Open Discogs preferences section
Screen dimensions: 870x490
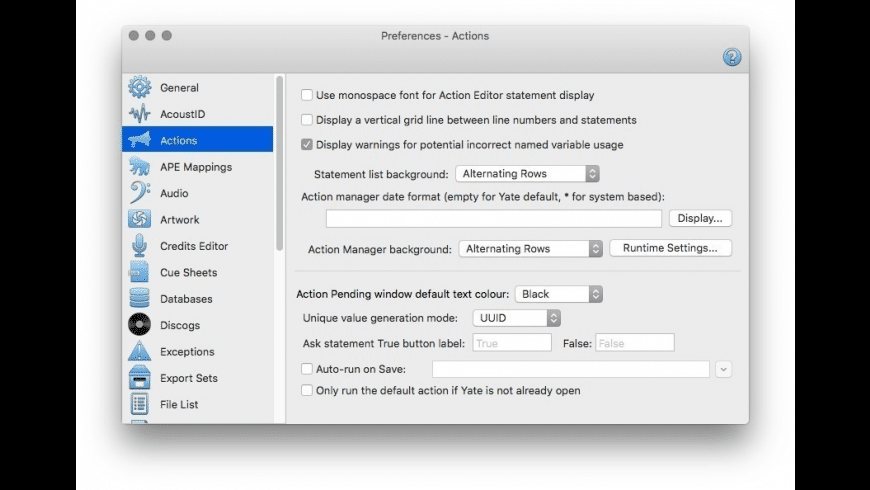[198, 325]
